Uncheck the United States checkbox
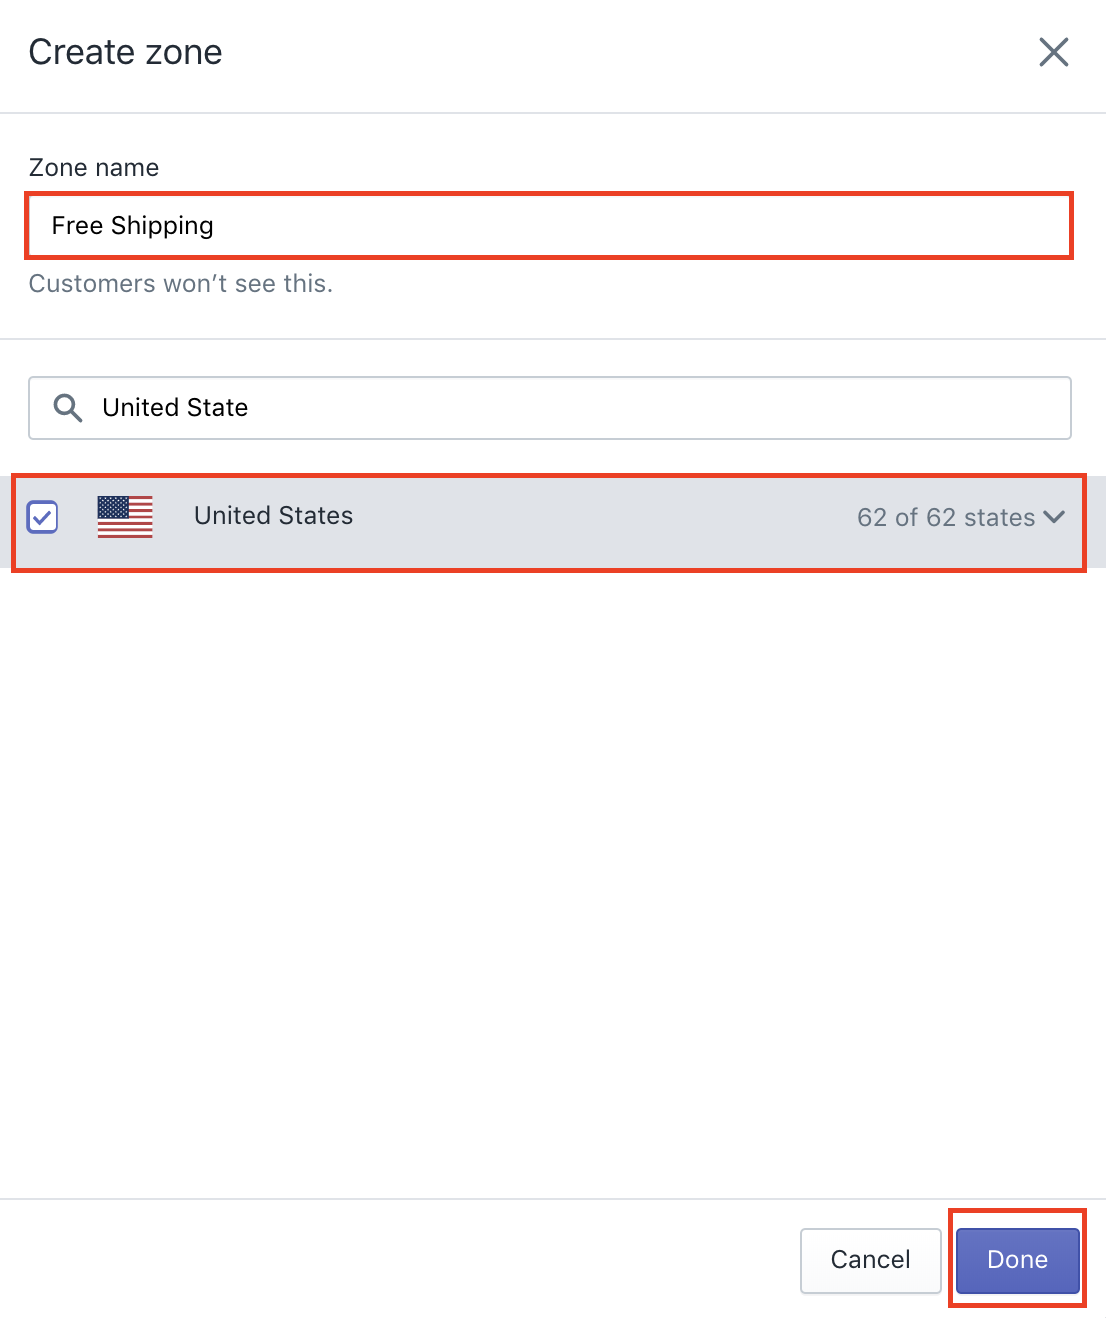Screen dimensions: 1106x1318 43,517
